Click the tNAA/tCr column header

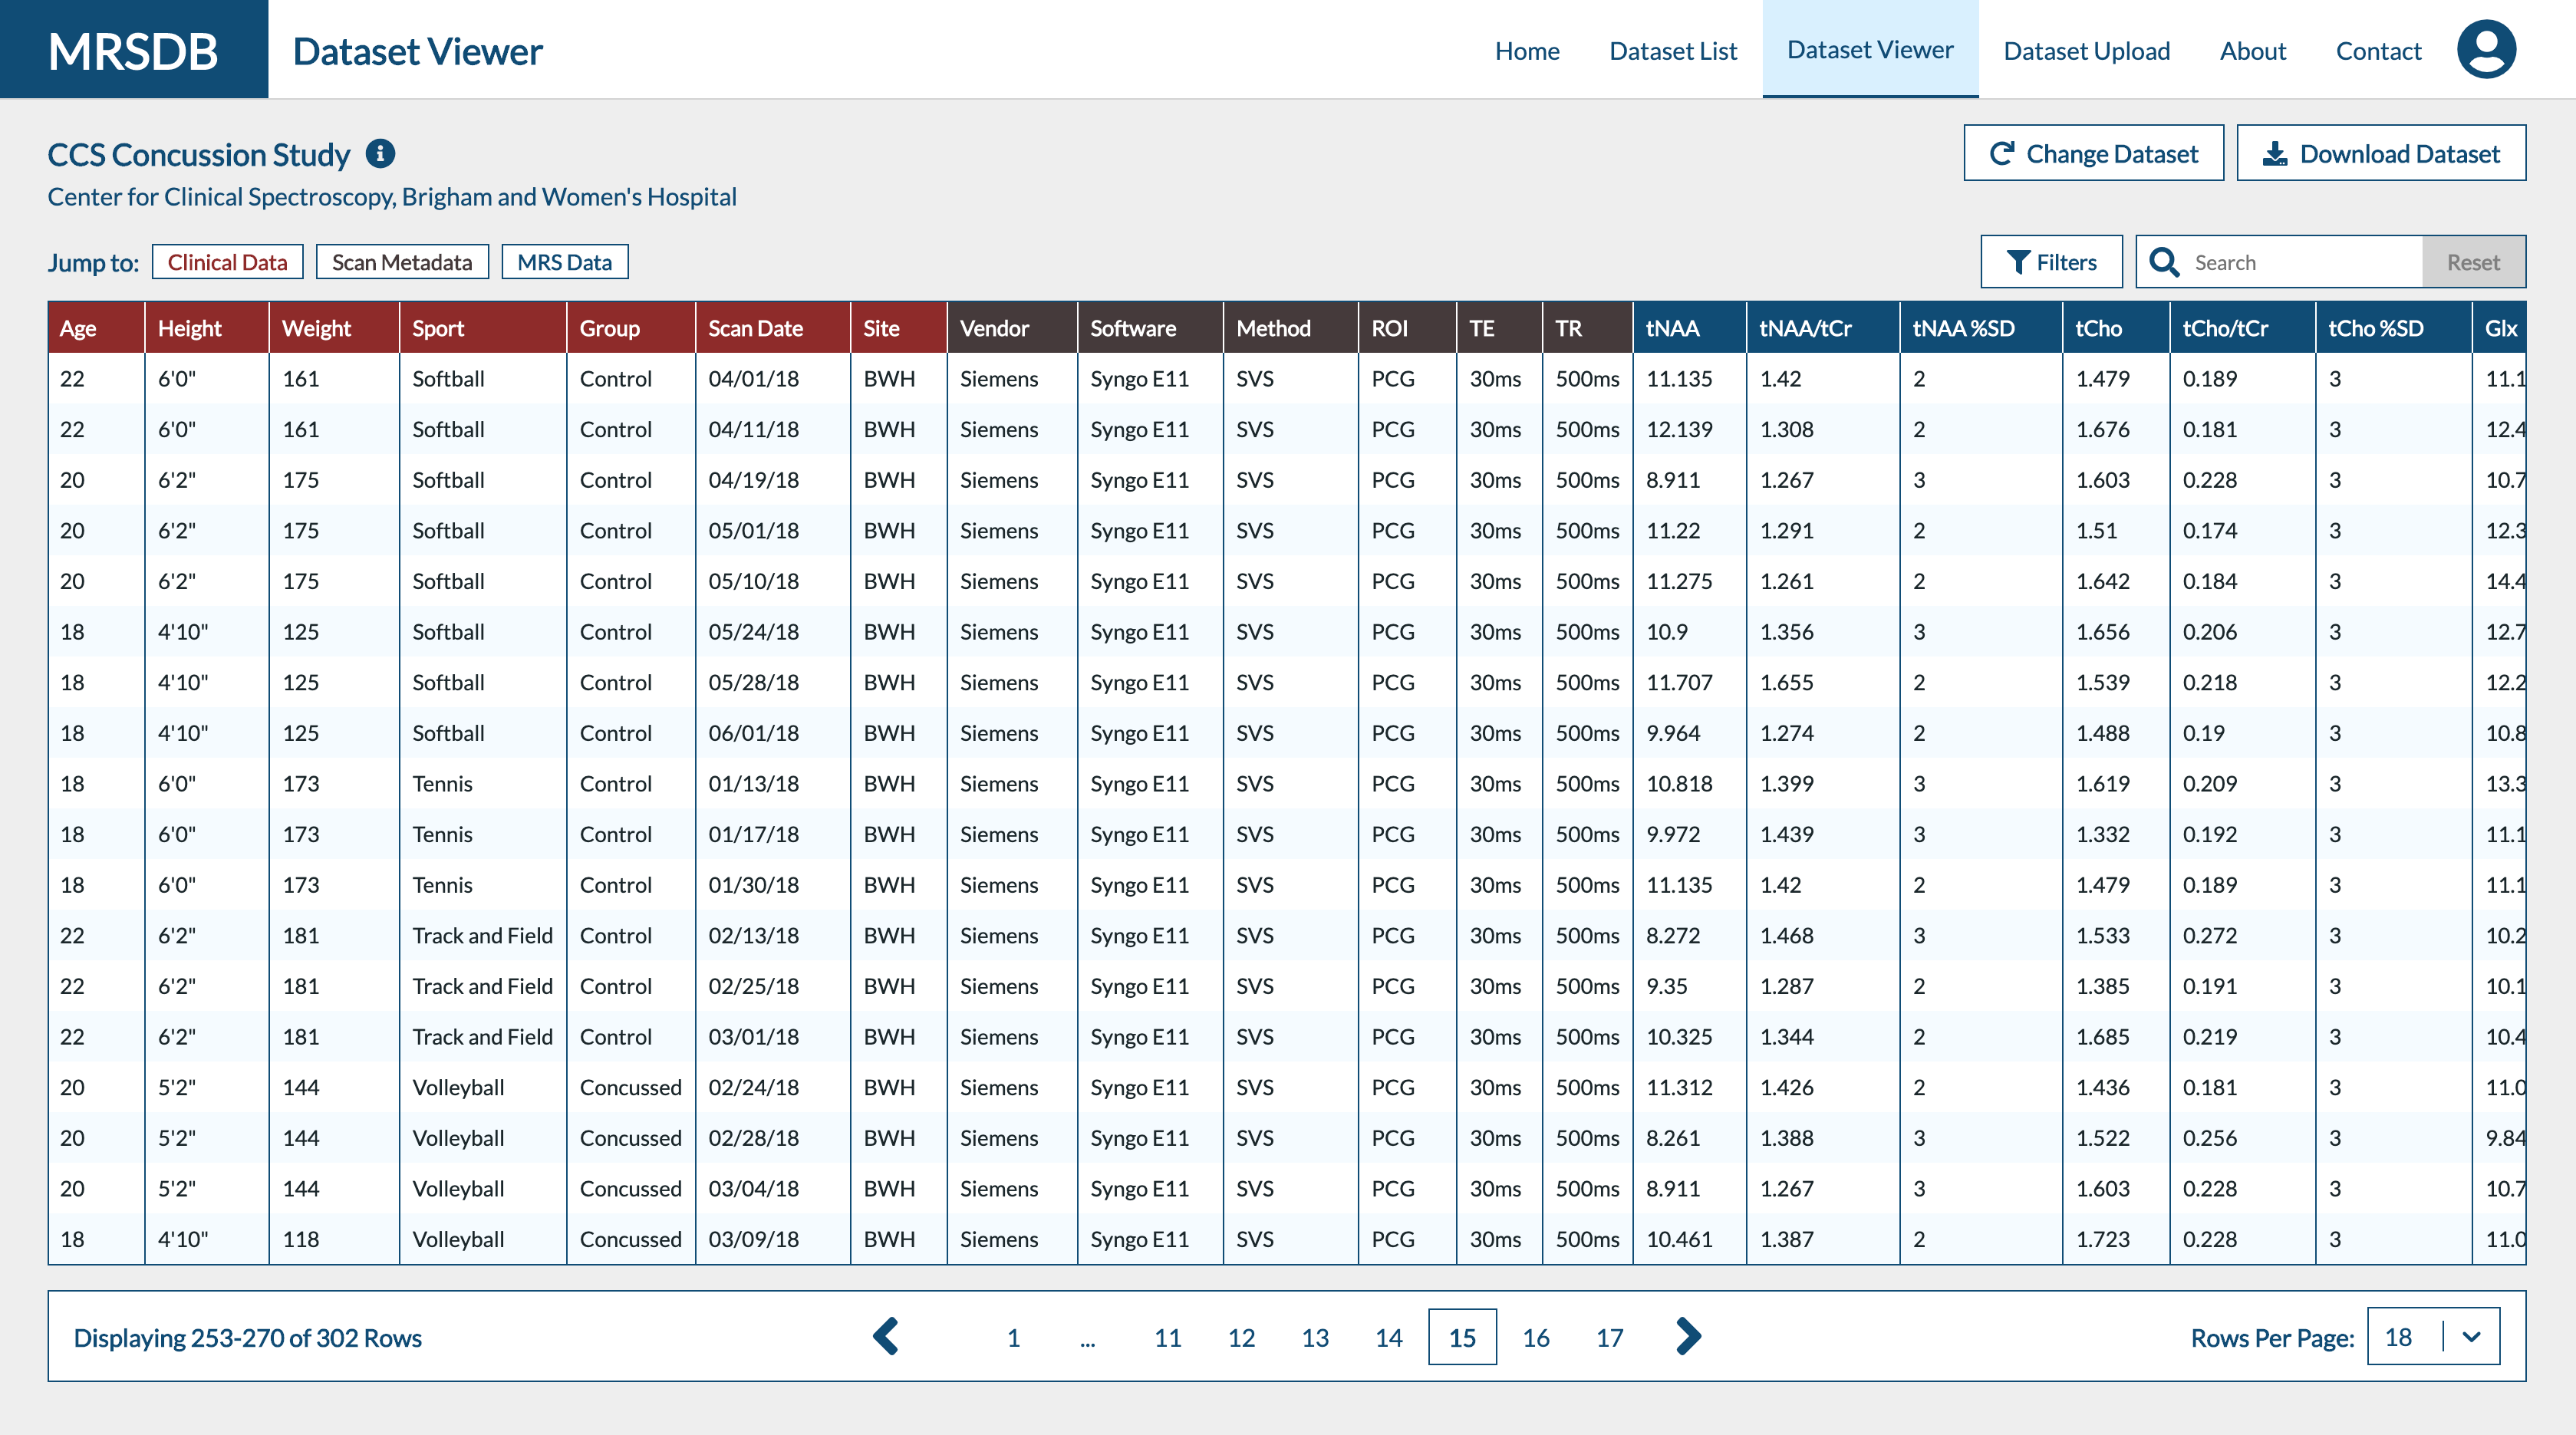pyautogui.click(x=1805, y=328)
